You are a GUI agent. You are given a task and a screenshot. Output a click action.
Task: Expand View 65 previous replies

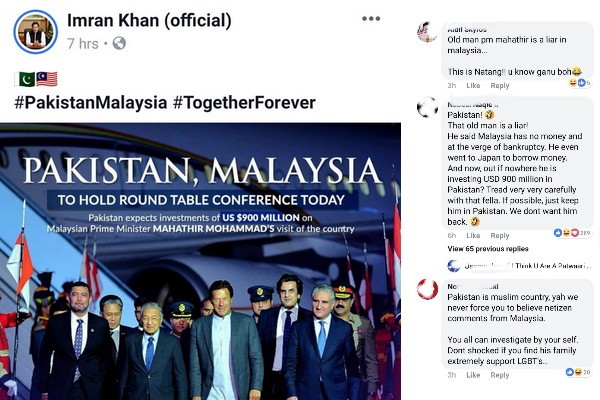pos(490,248)
